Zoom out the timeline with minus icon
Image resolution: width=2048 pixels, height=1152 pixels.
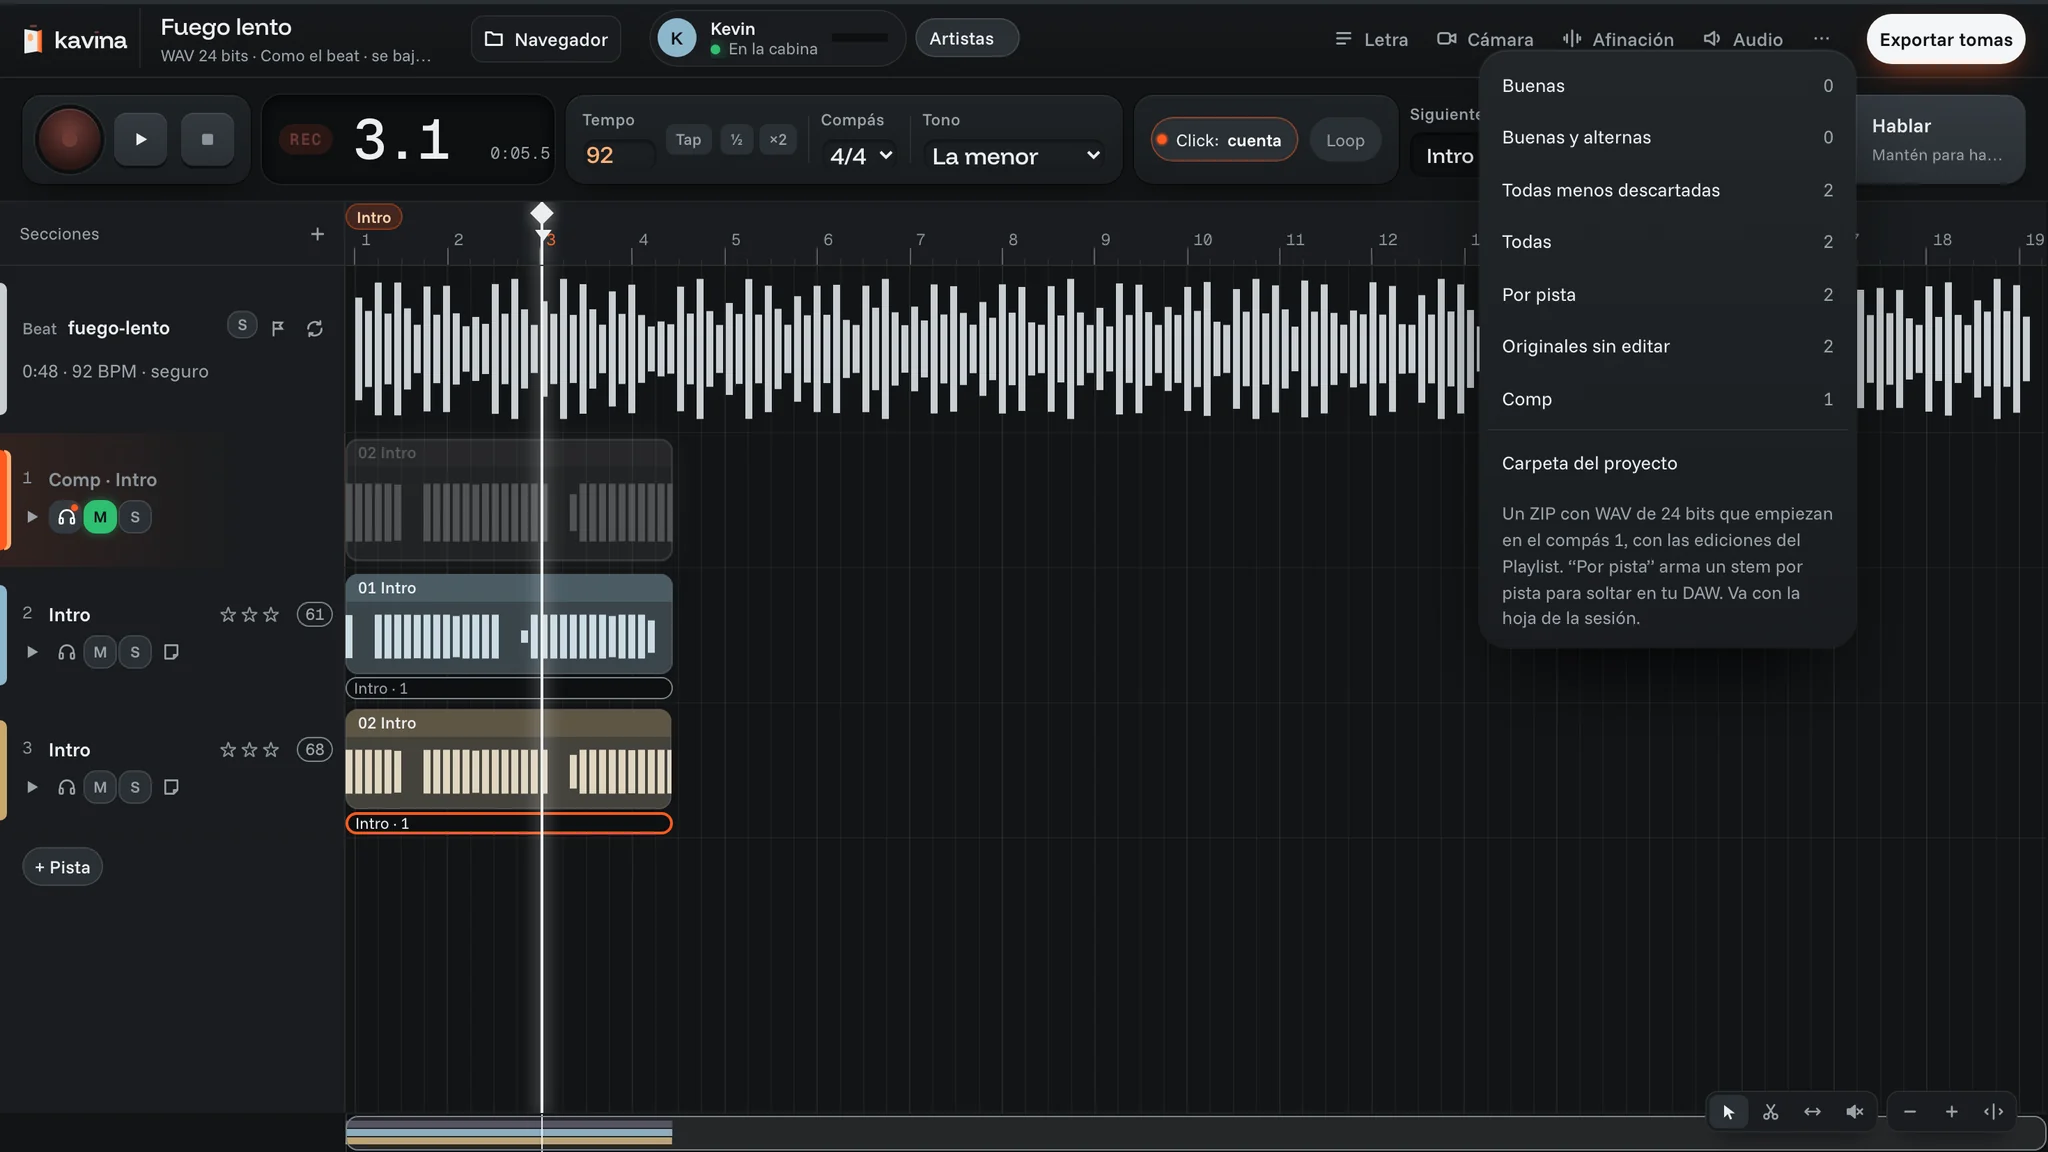point(1910,1112)
